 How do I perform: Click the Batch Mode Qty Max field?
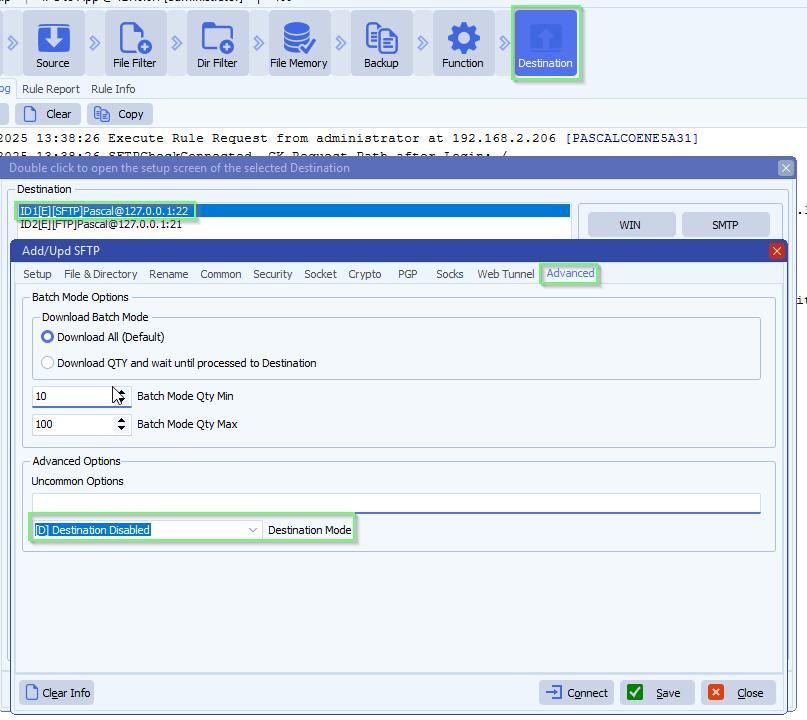pyautogui.click(x=72, y=425)
